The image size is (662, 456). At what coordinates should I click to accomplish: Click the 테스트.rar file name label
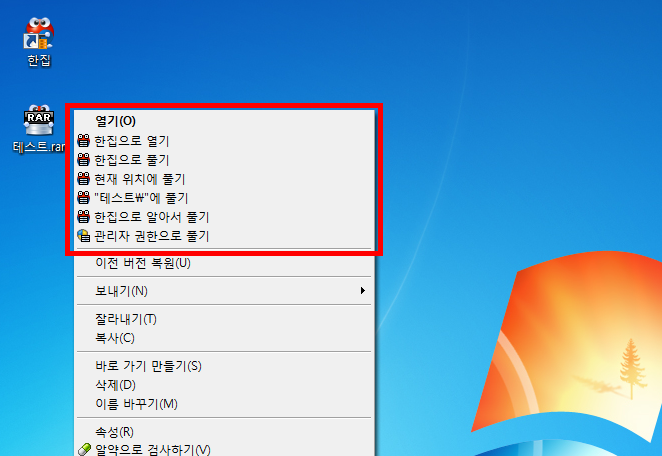[39, 147]
